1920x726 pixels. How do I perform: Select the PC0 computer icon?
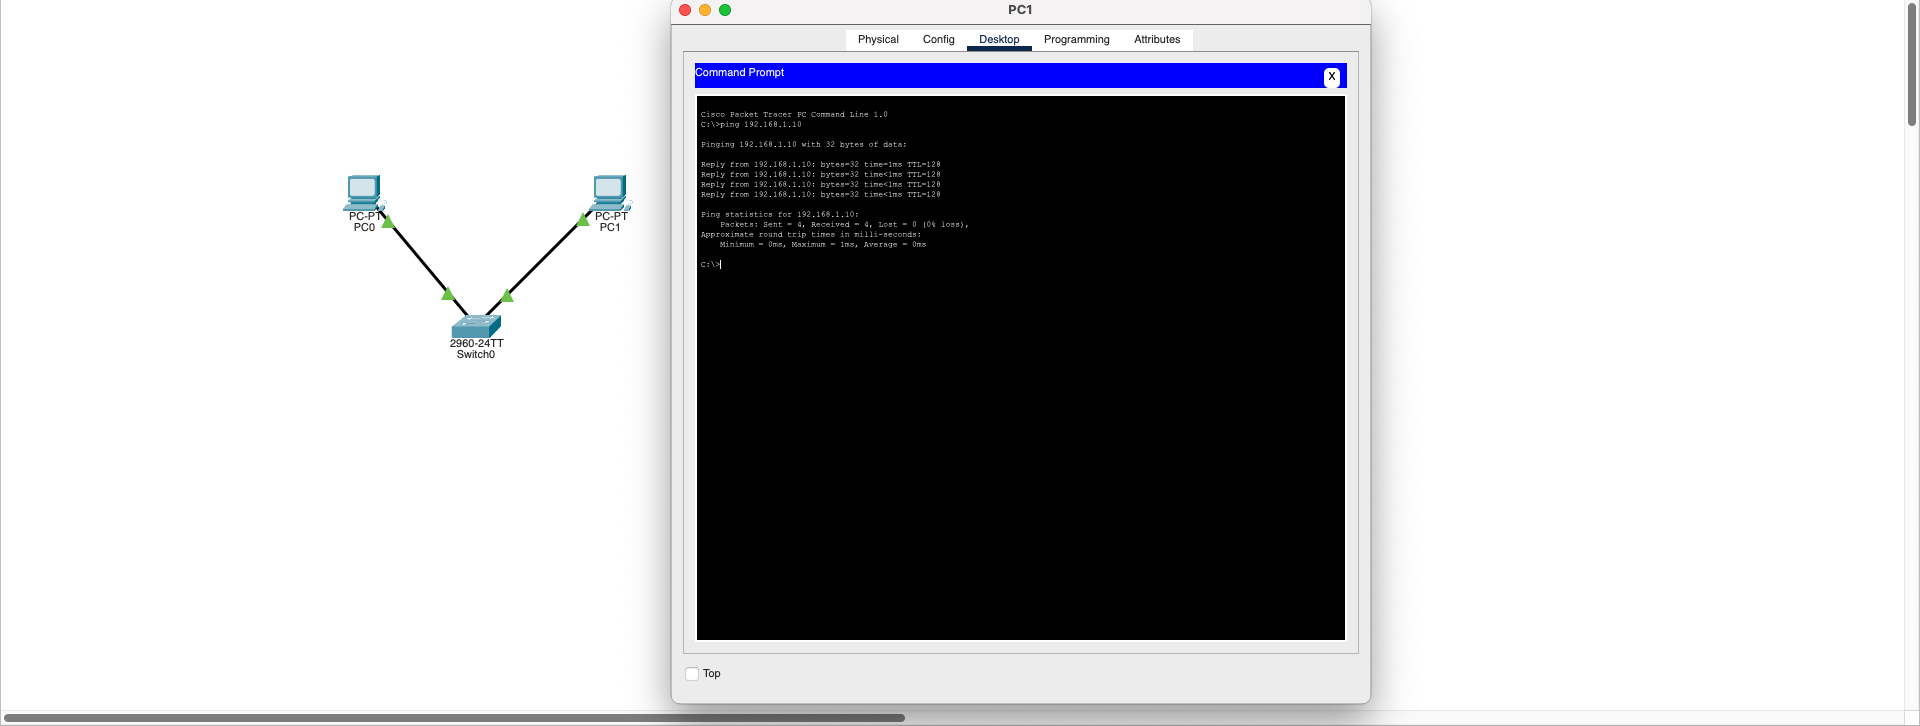(364, 192)
